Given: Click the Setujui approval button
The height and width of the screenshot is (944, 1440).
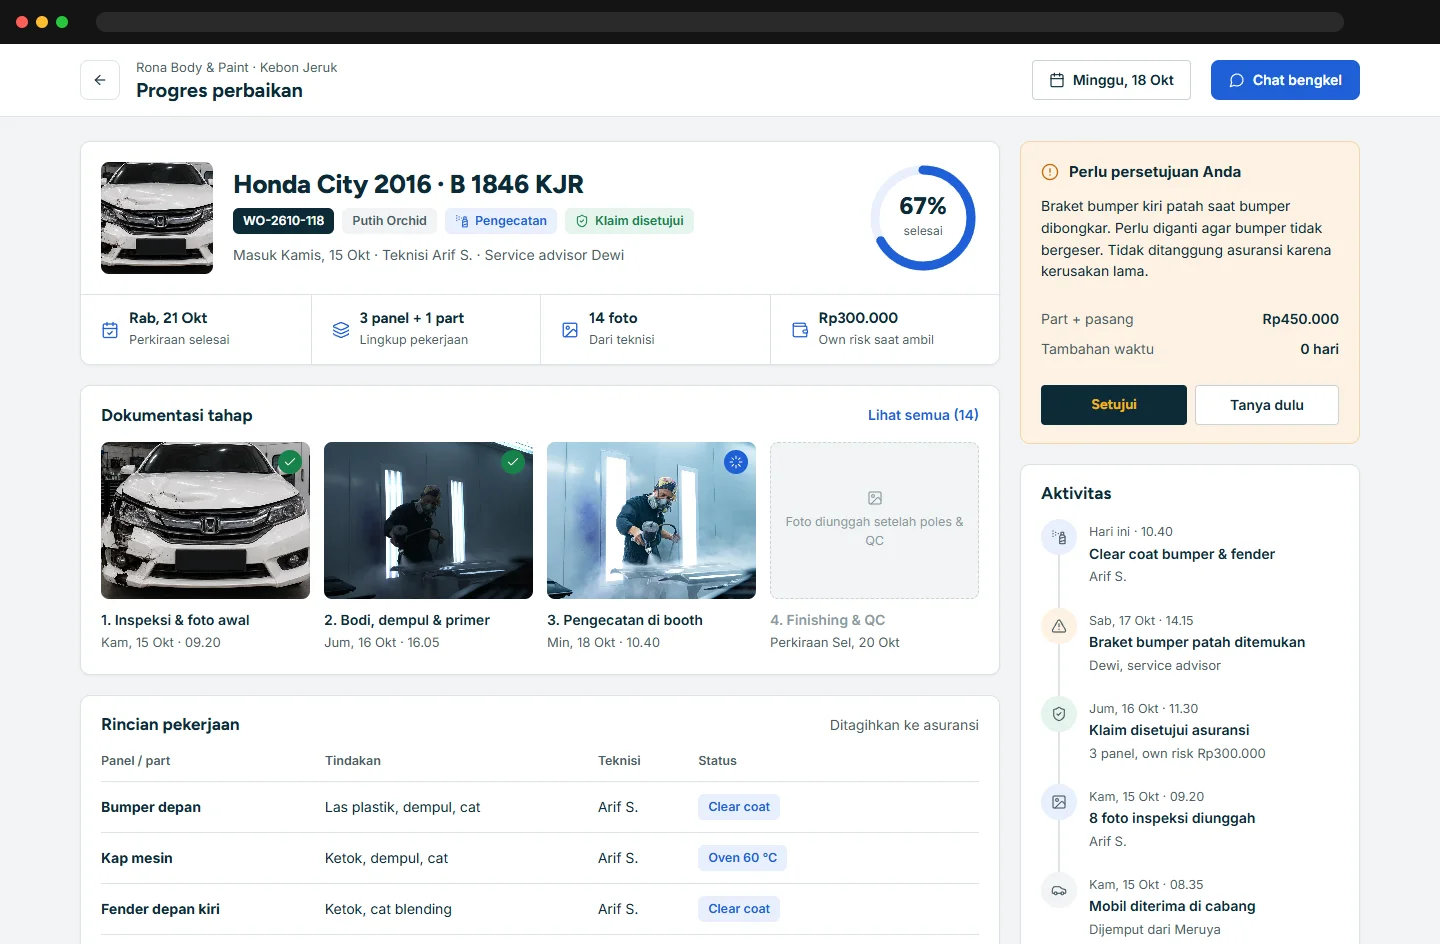Looking at the screenshot, I should tap(1114, 405).
